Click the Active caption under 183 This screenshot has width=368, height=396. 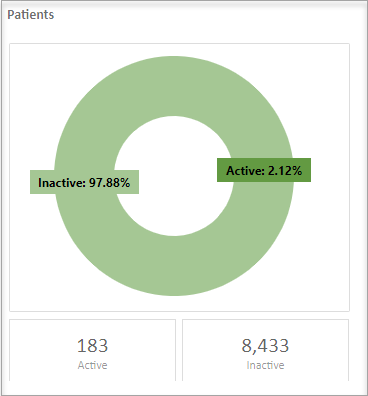coord(92,365)
